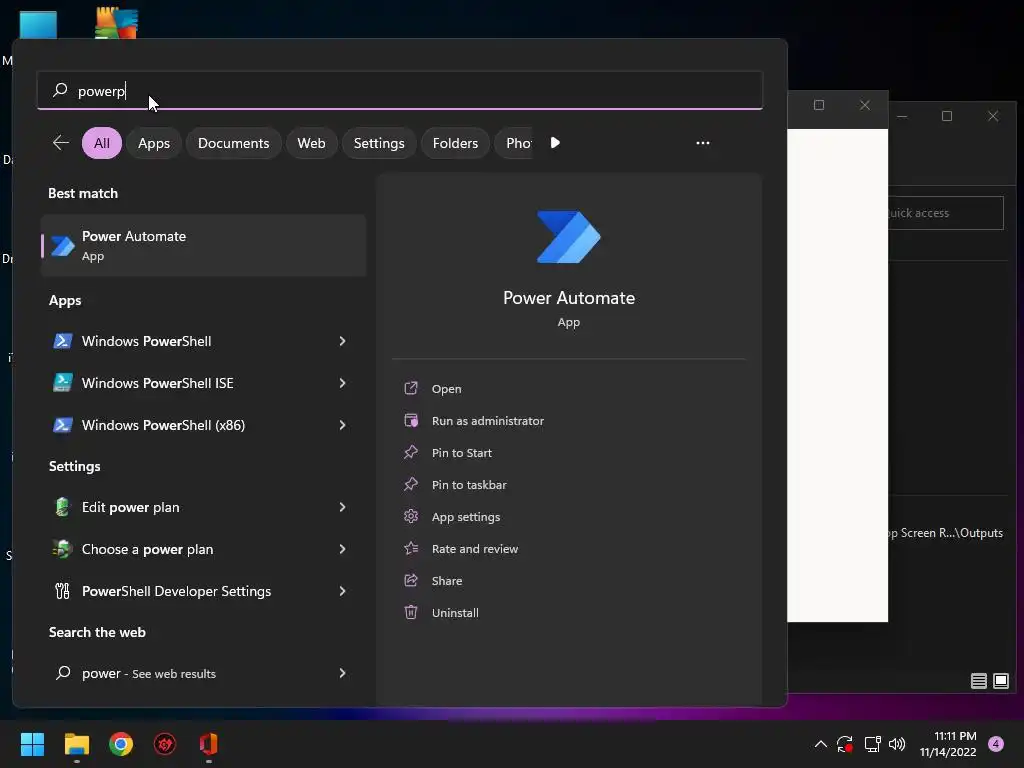Switch to the Folders filter tab

[x=455, y=143]
